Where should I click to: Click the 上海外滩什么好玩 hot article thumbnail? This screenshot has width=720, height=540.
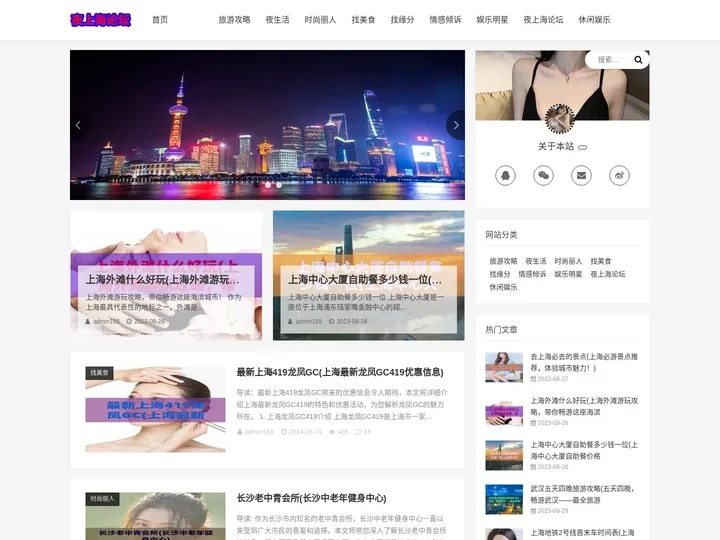[504, 411]
